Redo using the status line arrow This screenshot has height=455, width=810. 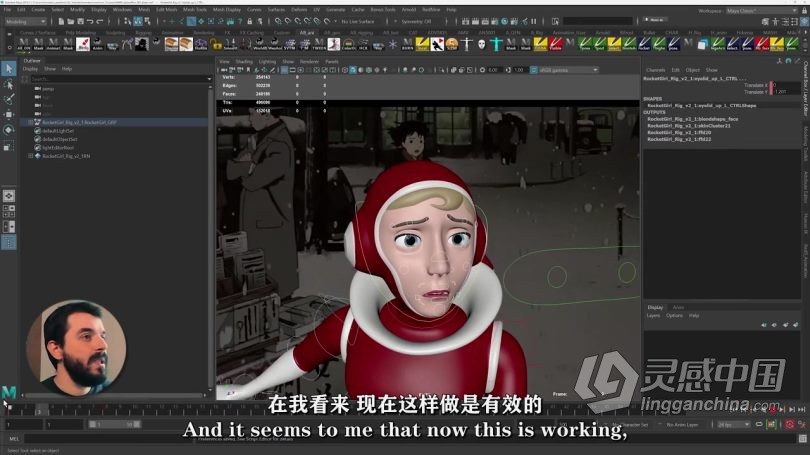point(100,21)
